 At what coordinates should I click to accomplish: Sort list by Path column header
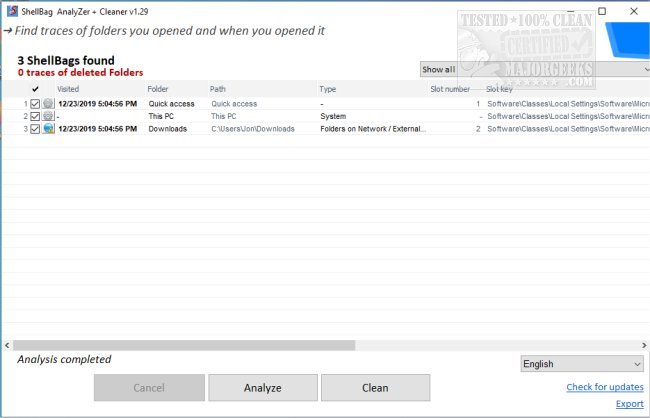pos(218,89)
